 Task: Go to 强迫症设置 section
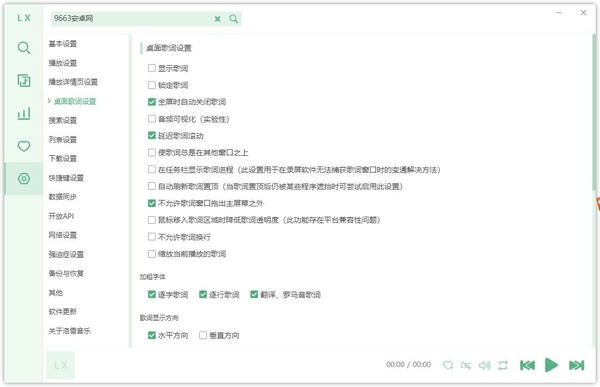point(66,254)
